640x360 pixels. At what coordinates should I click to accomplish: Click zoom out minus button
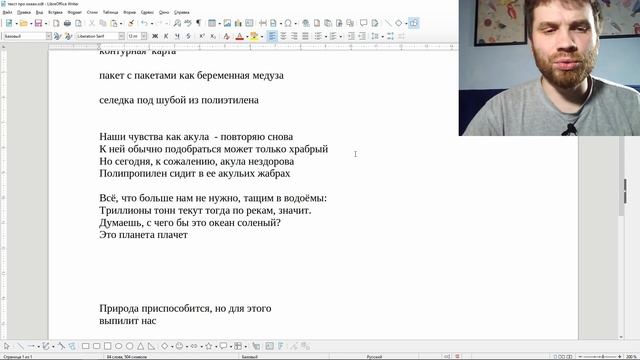click(580, 357)
